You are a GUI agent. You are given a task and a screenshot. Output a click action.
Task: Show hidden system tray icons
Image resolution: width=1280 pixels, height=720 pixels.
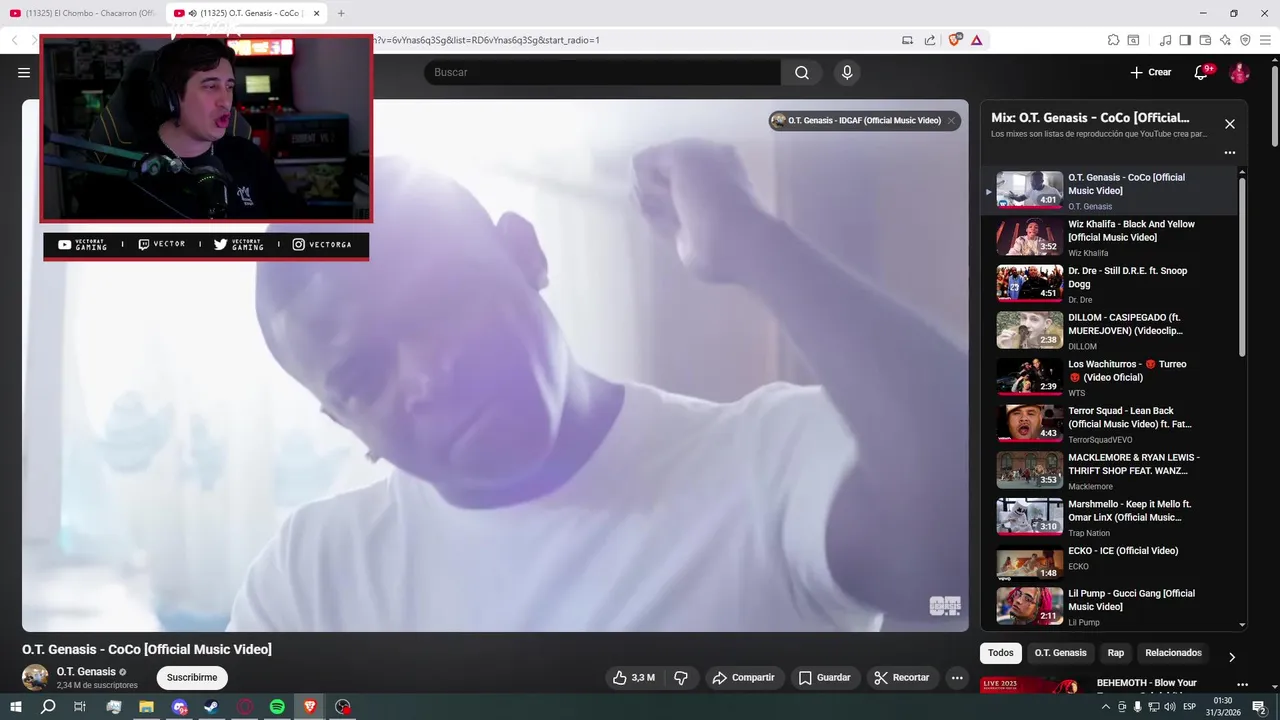[1107, 707]
